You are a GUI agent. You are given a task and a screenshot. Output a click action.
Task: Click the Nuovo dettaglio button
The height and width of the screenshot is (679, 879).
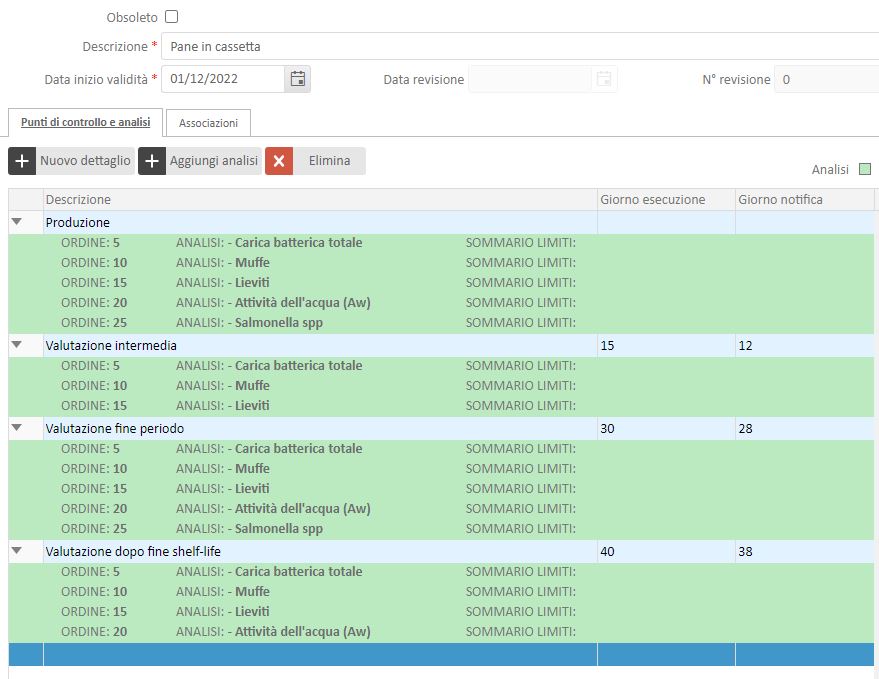click(71, 161)
